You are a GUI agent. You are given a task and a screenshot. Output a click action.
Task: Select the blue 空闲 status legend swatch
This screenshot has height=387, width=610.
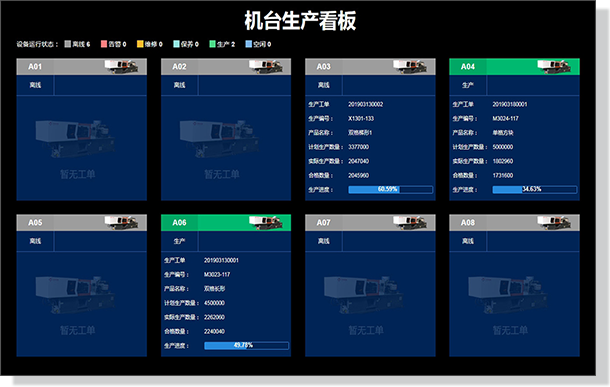click(x=249, y=44)
